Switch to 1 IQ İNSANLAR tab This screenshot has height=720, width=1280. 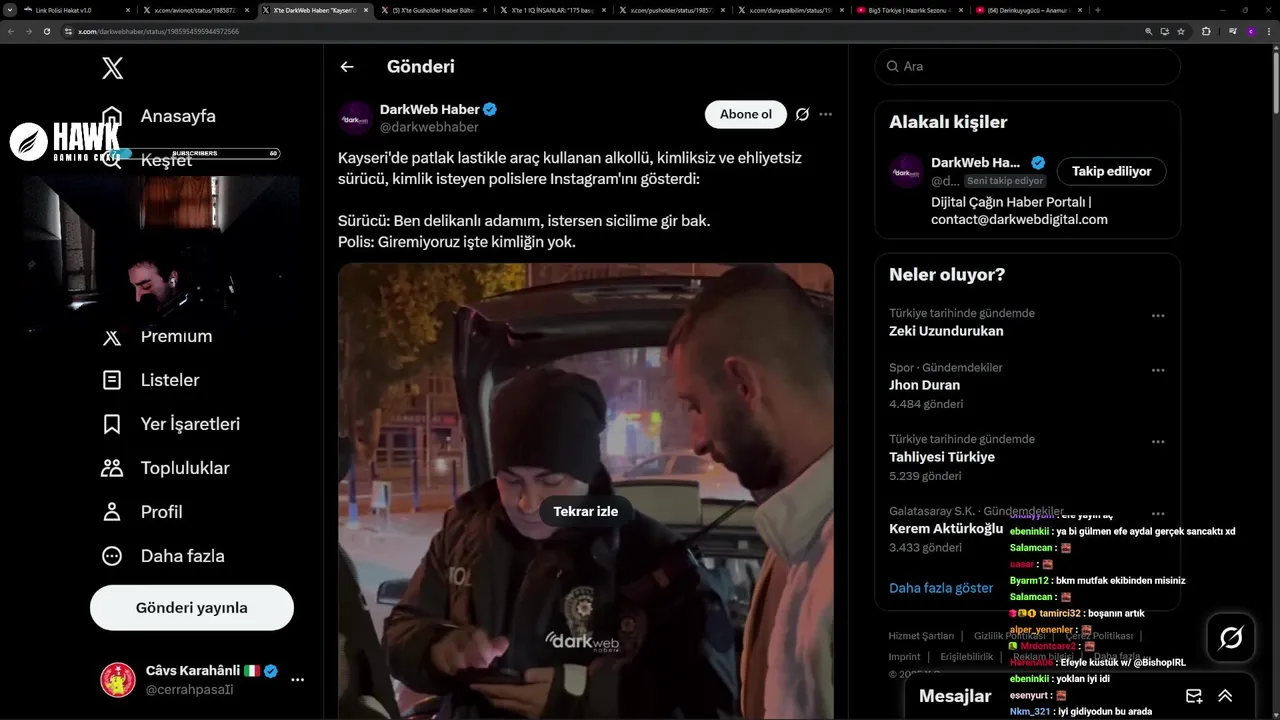click(554, 10)
